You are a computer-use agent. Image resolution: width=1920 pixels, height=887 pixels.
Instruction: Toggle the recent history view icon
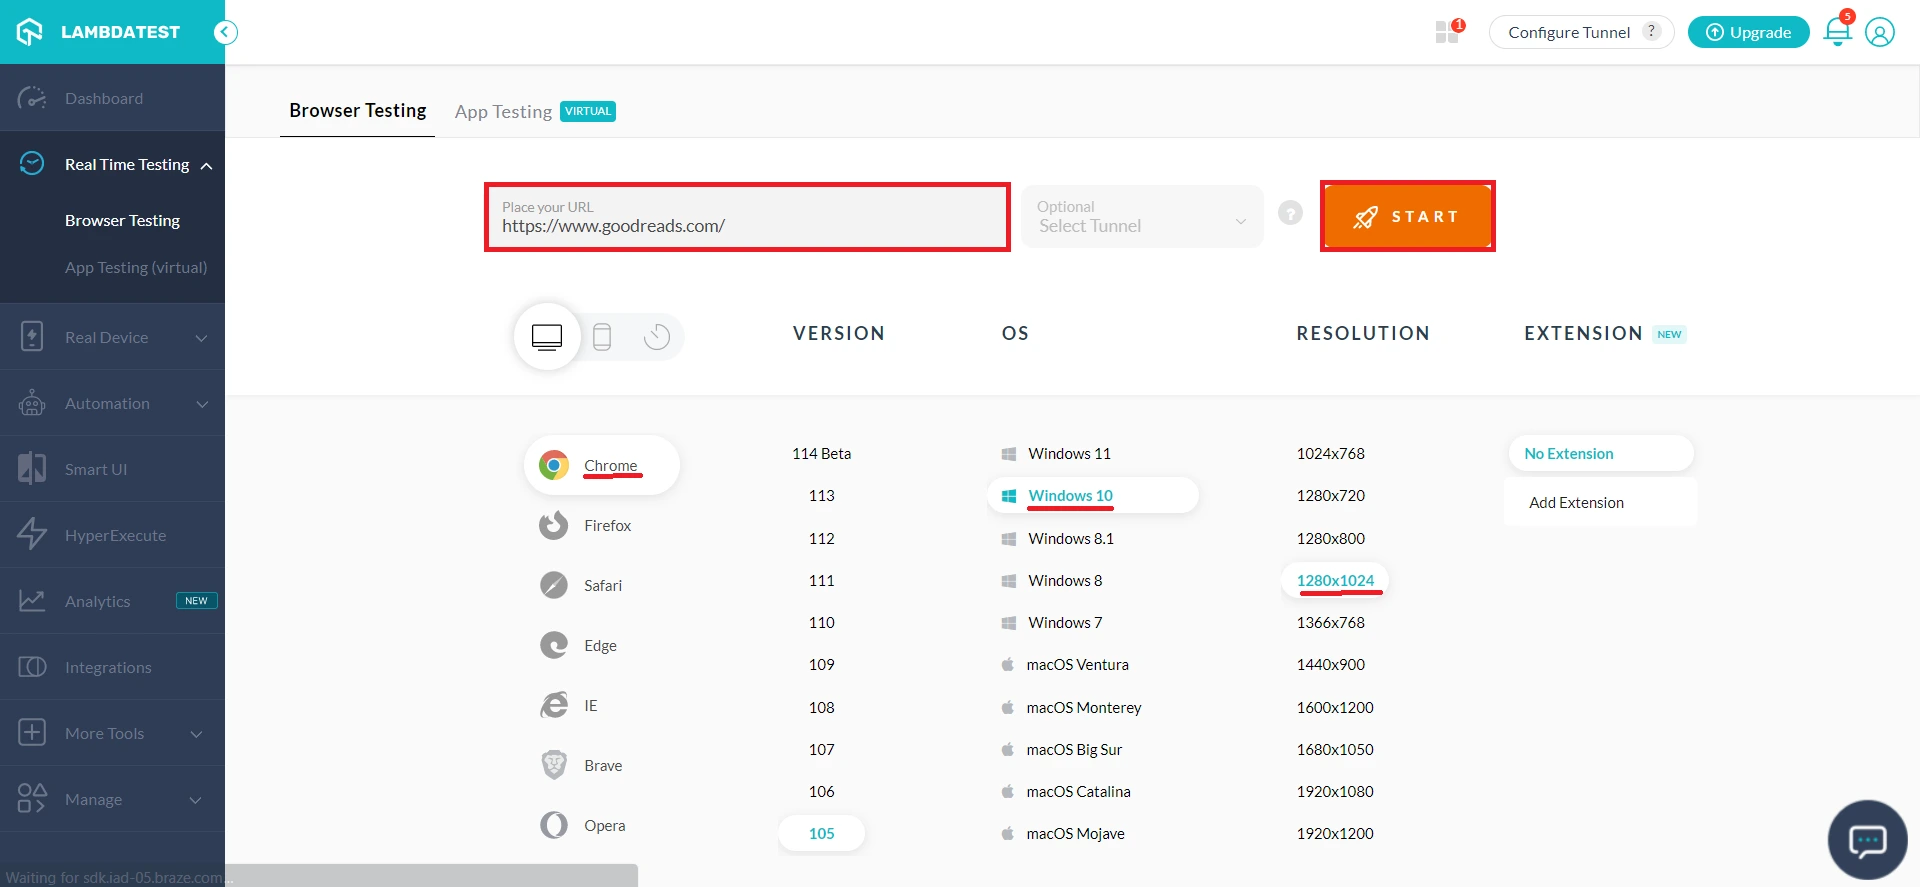click(x=657, y=337)
